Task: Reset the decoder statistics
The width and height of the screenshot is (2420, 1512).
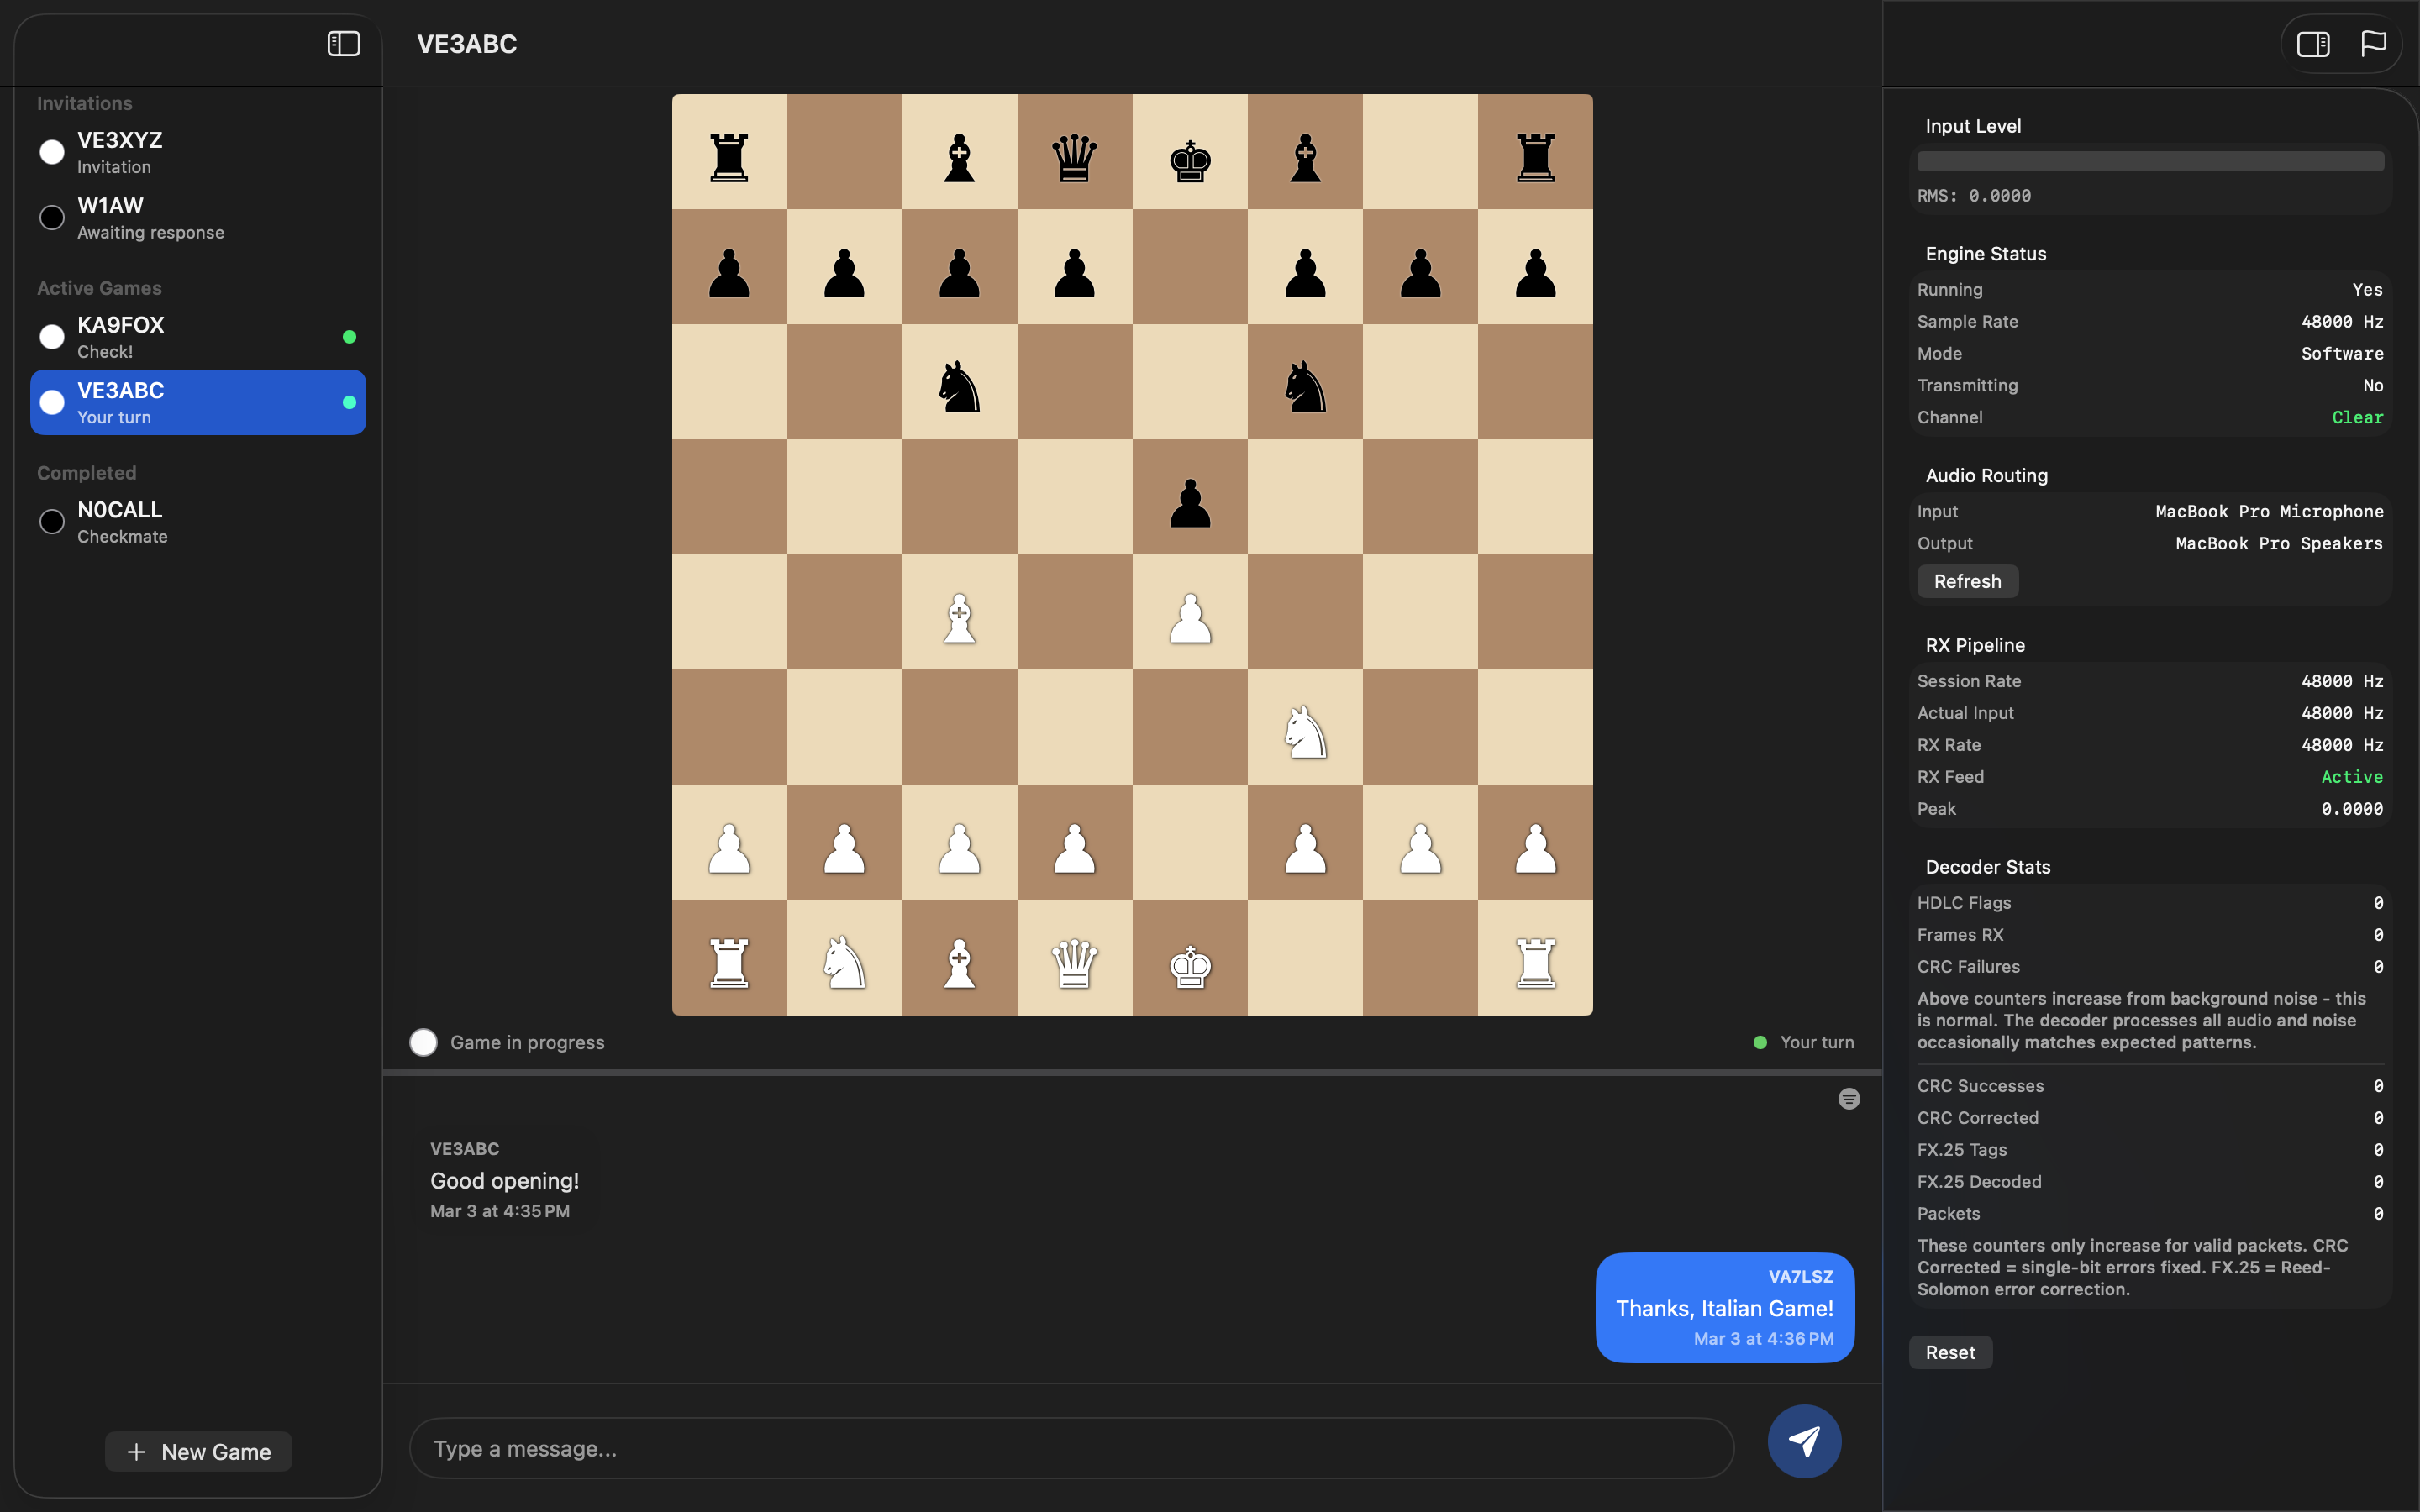Action: (x=1950, y=1351)
